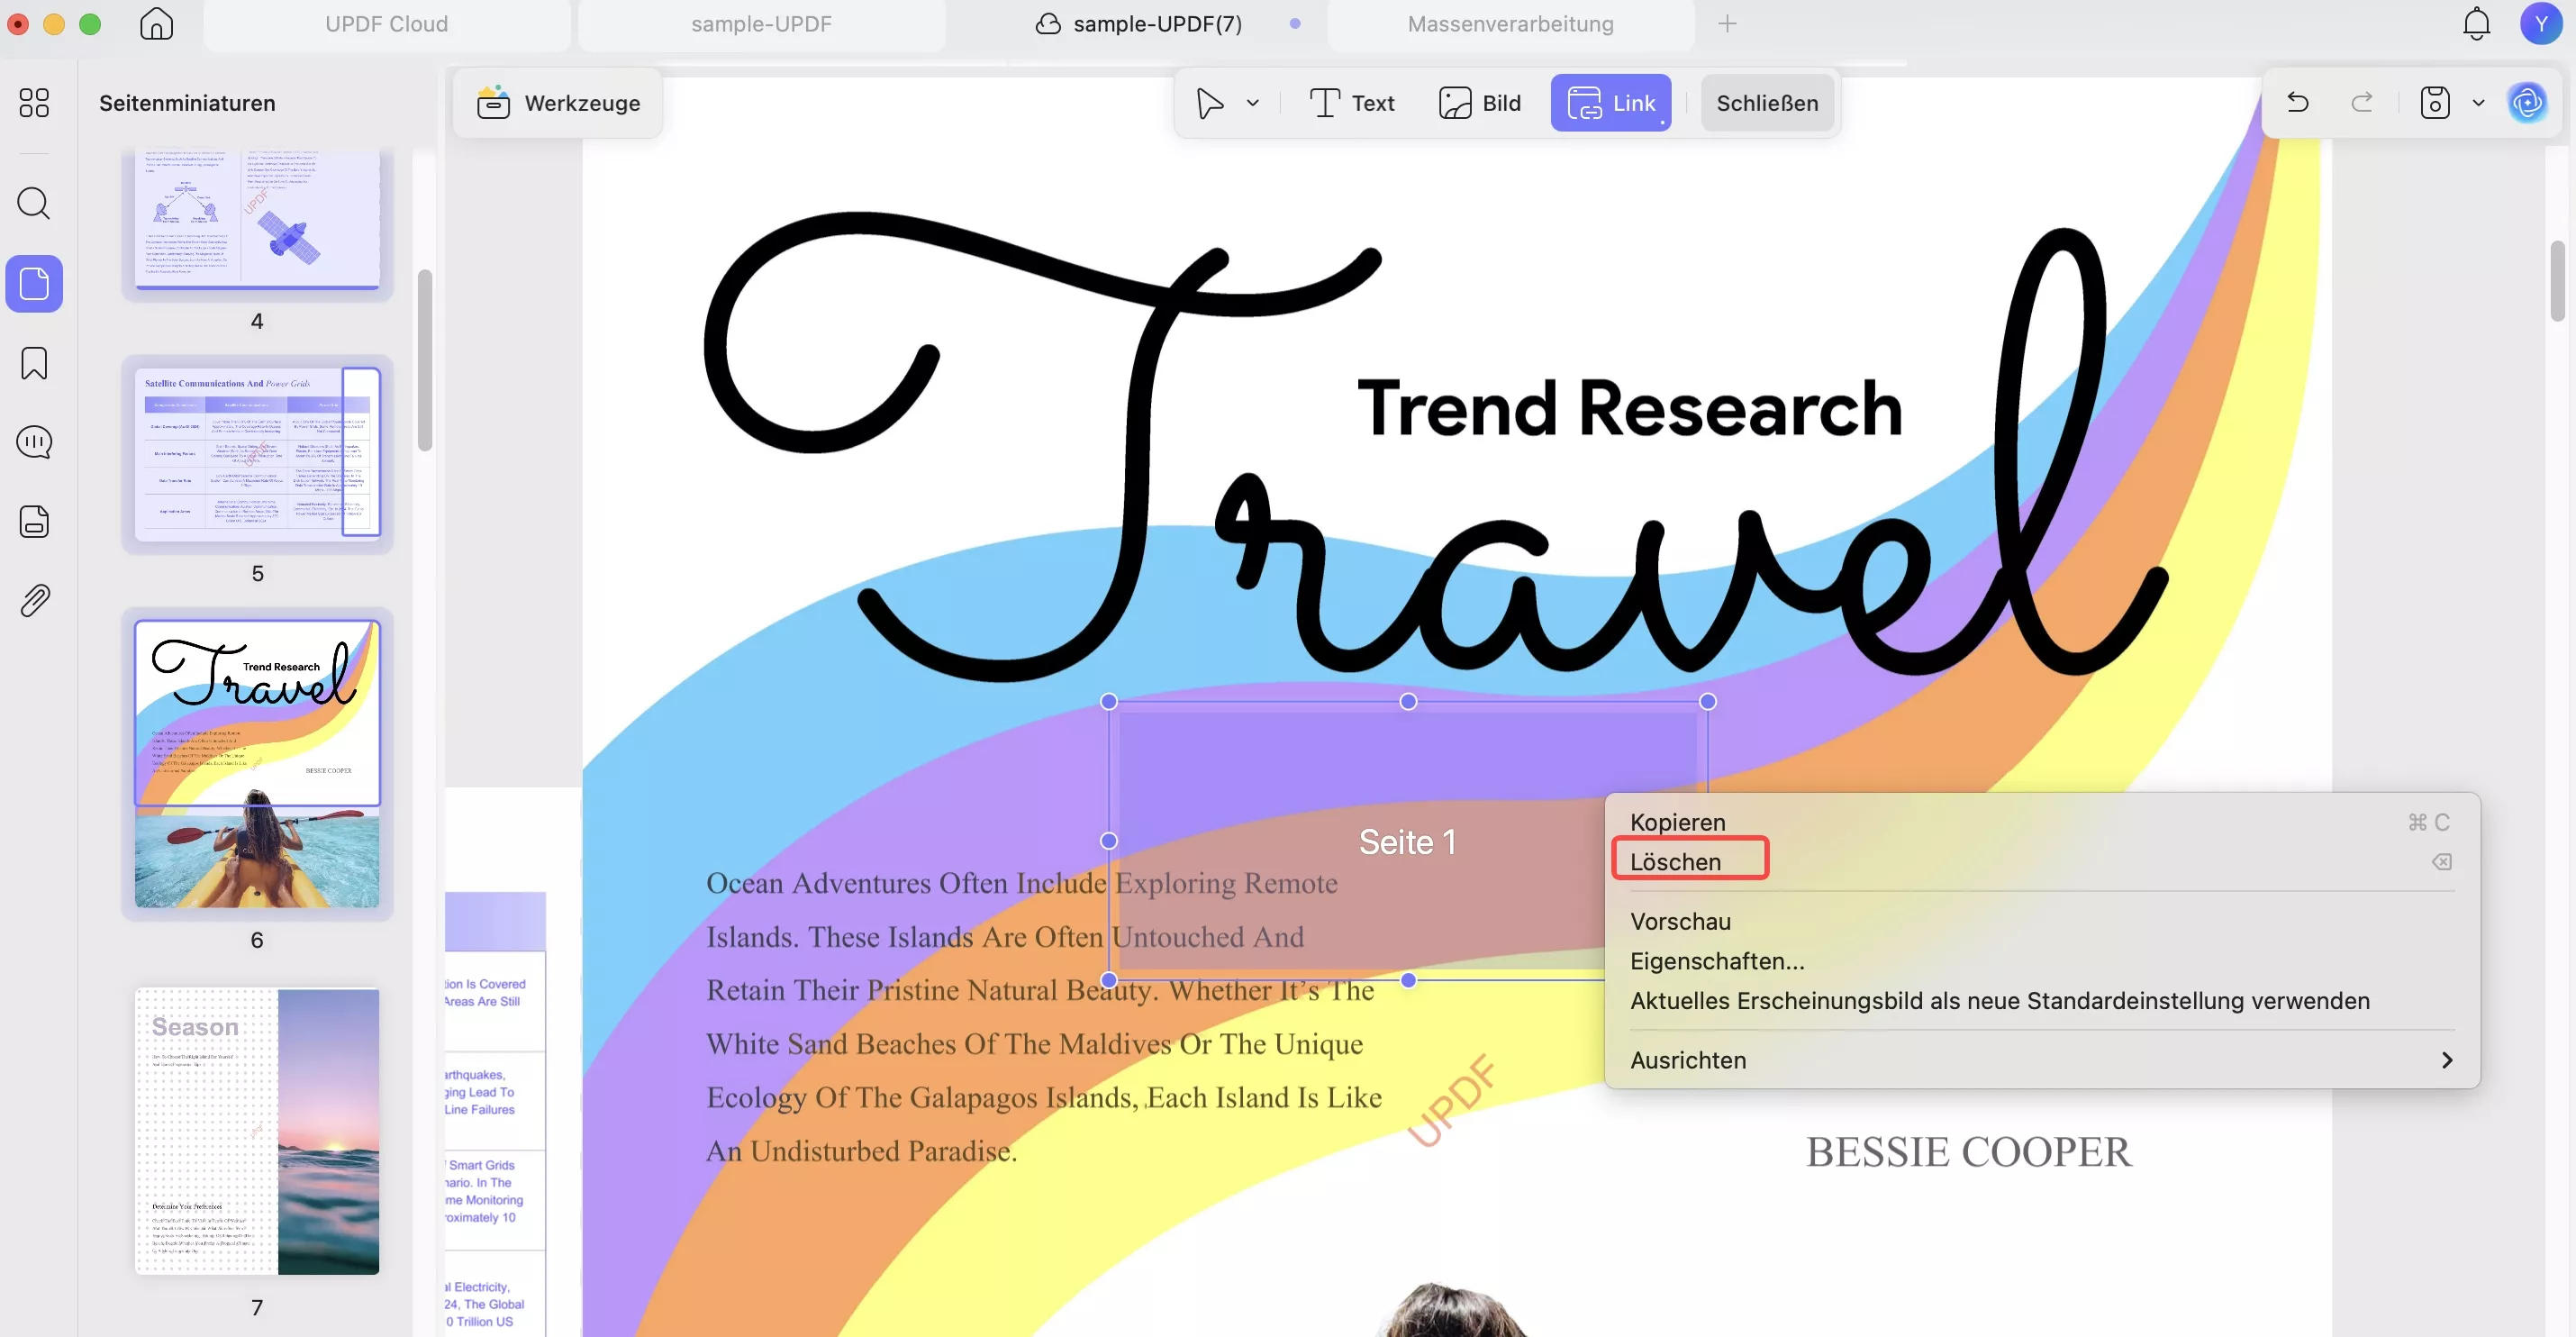Add a new tab with plus

[x=1727, y=24]
